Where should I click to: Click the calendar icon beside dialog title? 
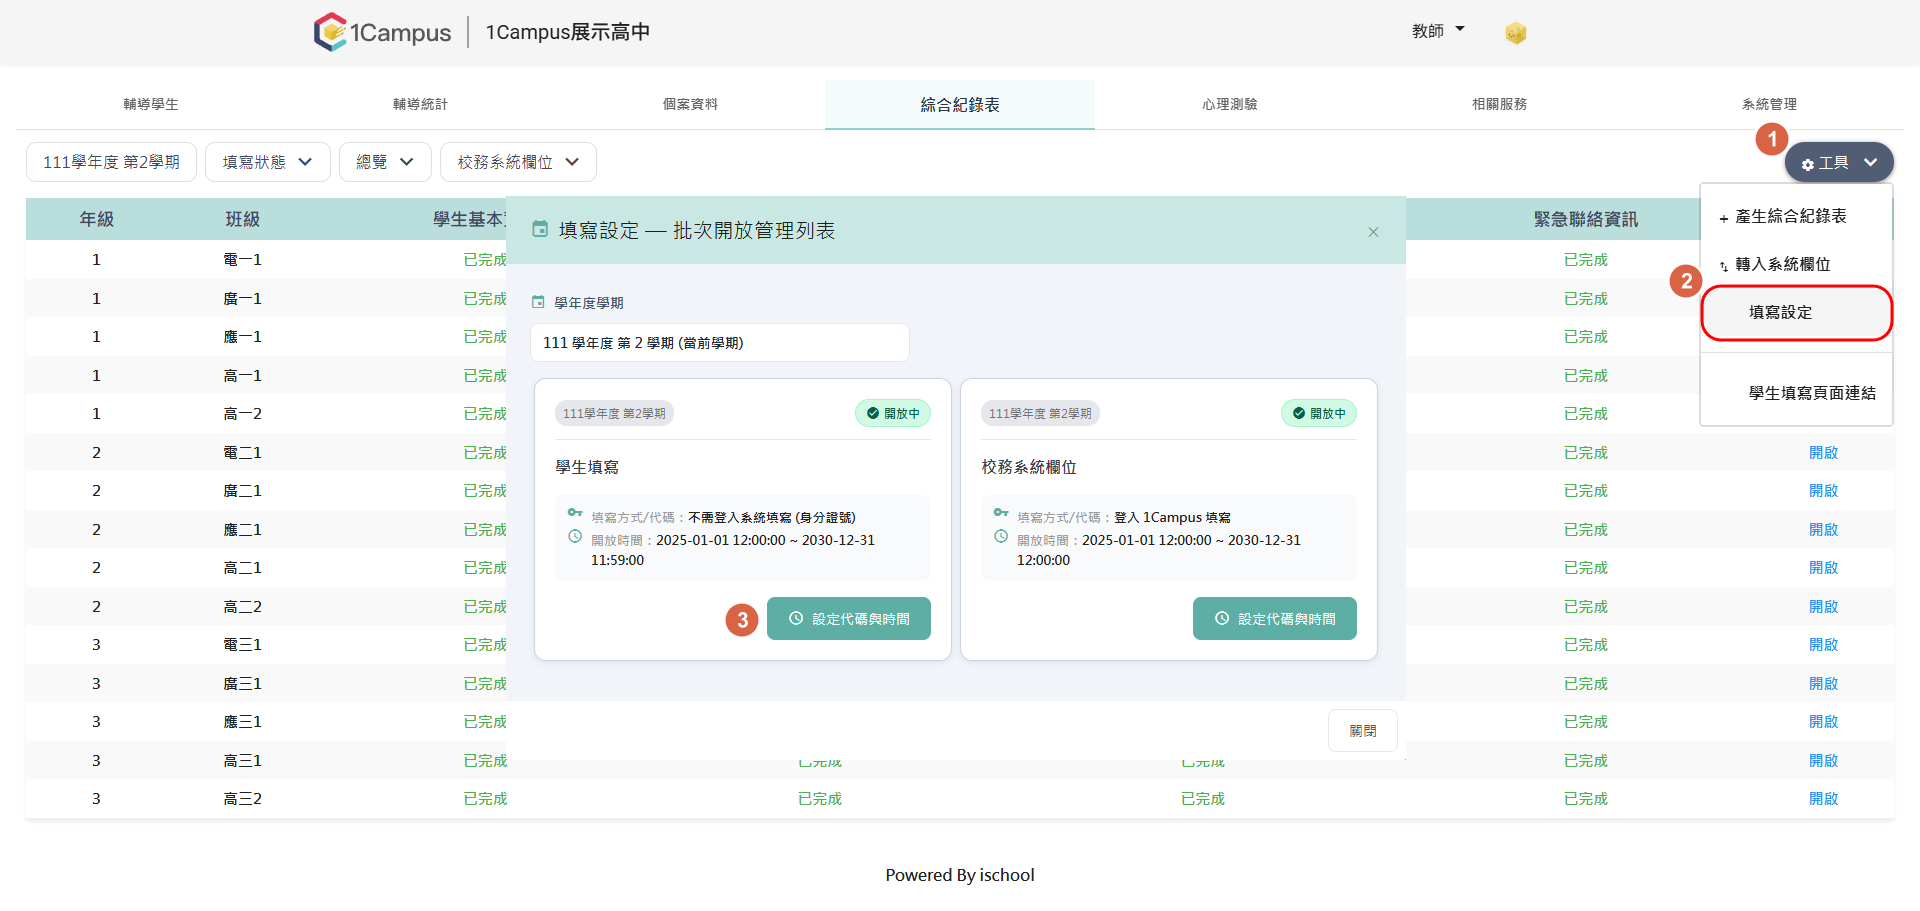[540, 230]
